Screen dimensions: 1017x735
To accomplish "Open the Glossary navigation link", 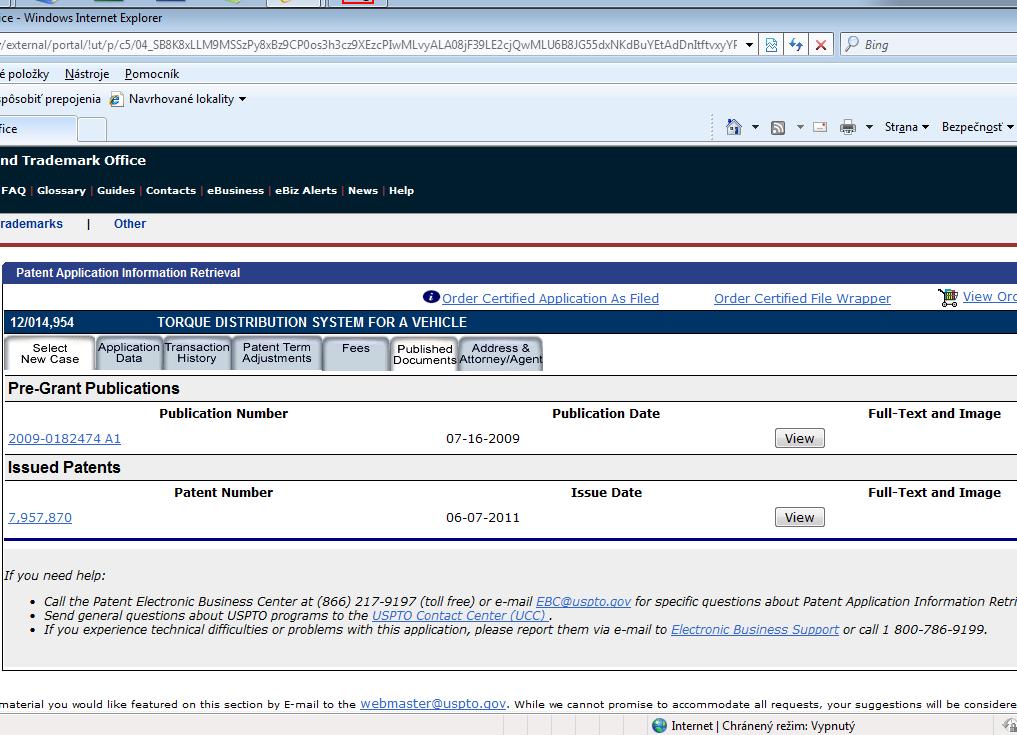I will click(61, 191).
